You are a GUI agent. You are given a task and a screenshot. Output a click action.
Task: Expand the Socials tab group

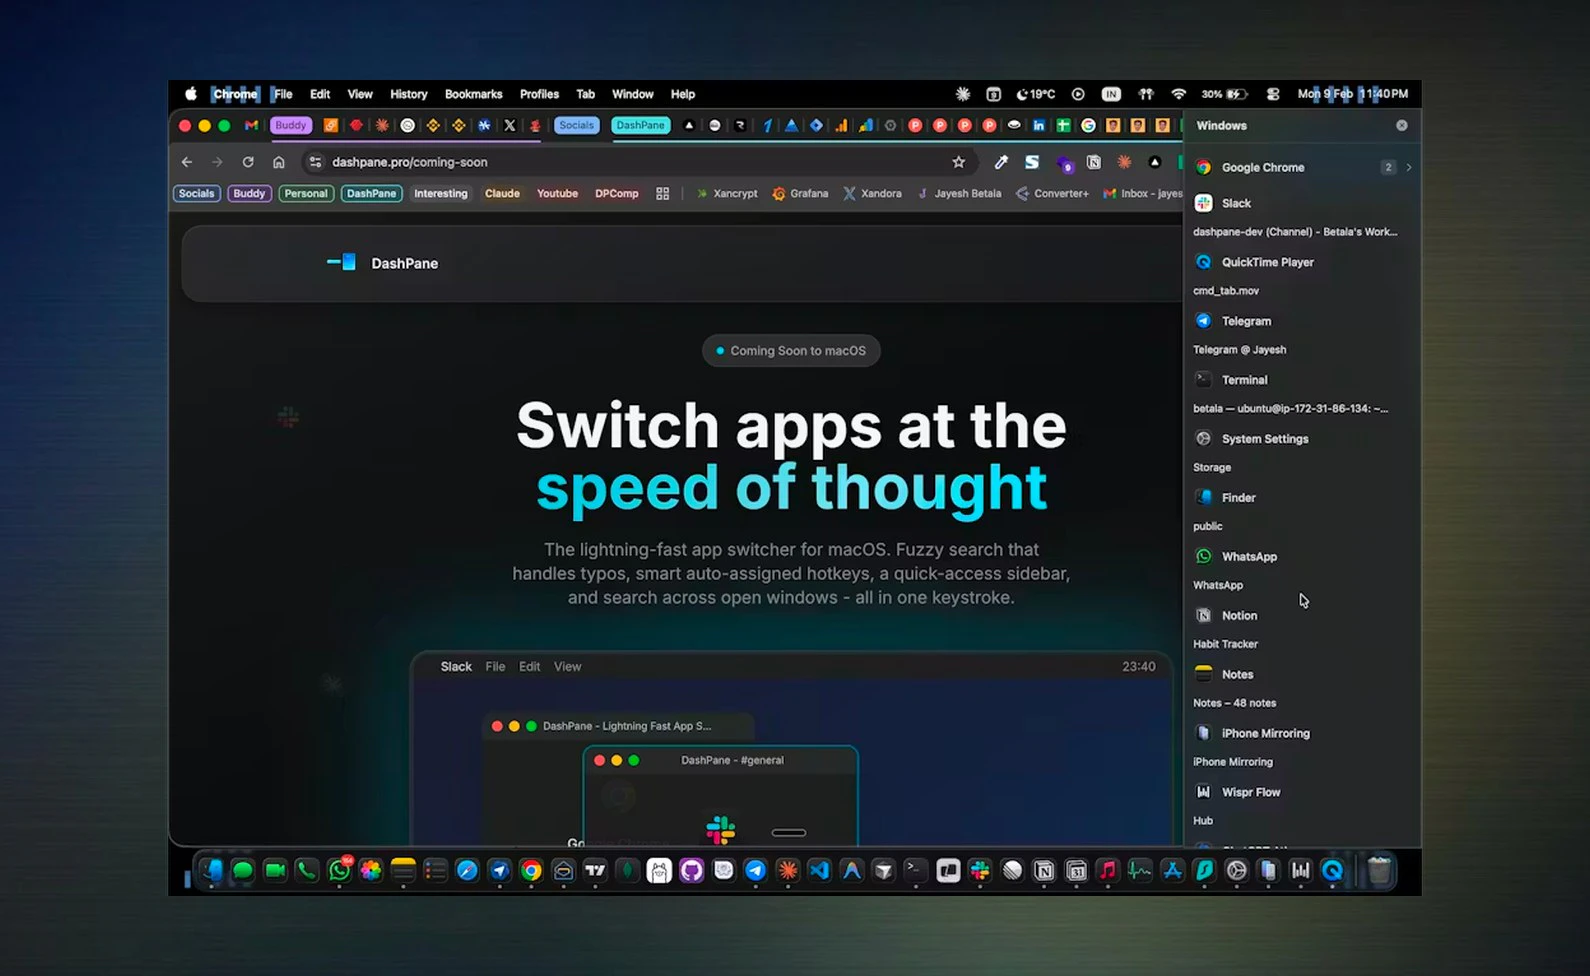point(576,125)
